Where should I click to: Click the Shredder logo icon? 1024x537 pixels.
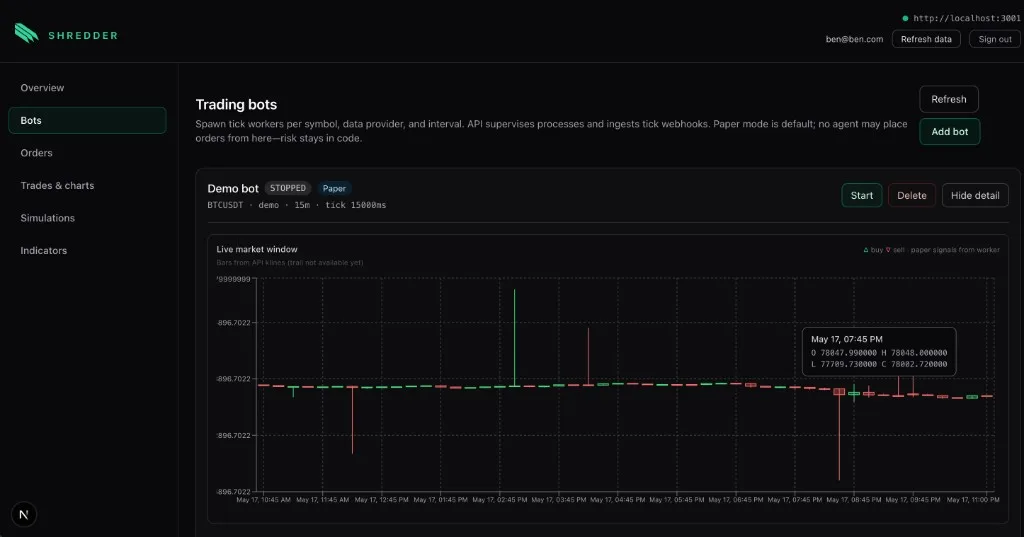tap(26, 33)
